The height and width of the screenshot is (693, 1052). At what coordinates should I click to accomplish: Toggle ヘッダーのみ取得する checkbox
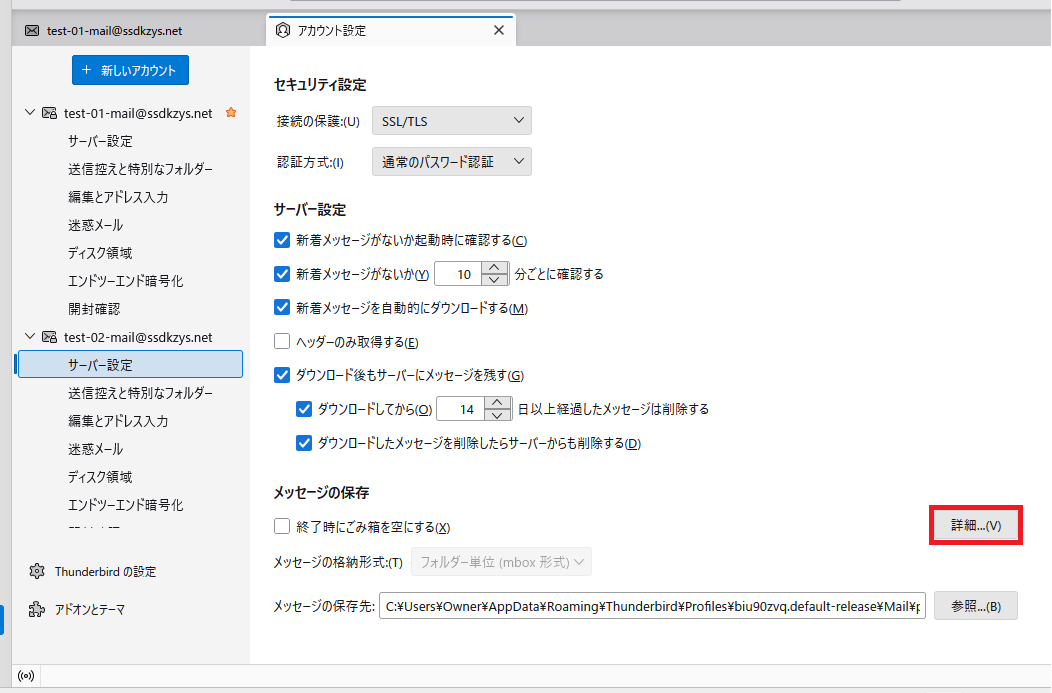(282, 342)
